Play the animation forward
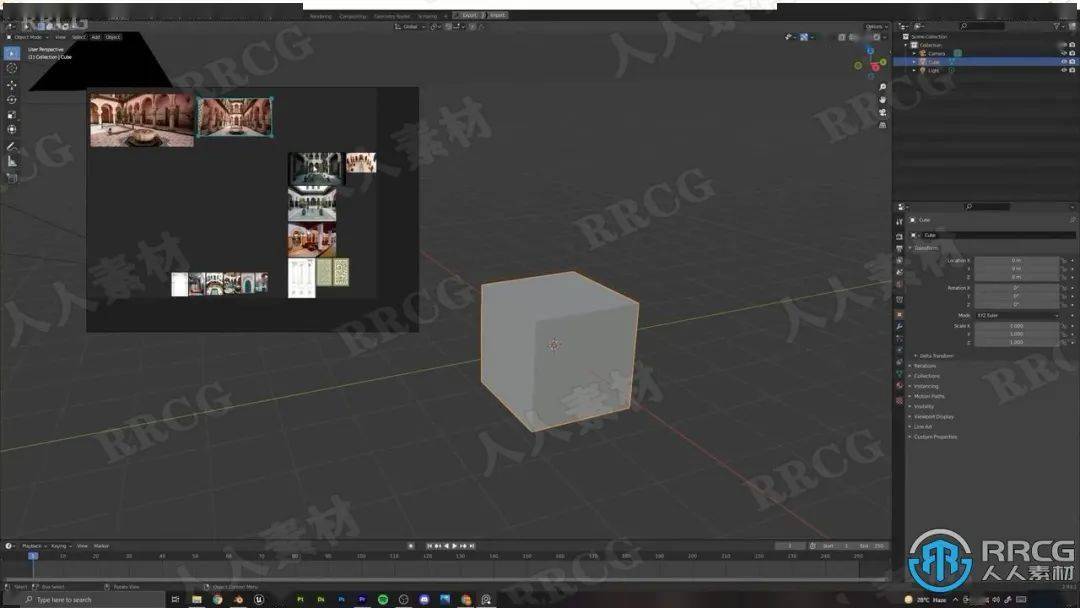1080x608 pixels. pos(455,546)
